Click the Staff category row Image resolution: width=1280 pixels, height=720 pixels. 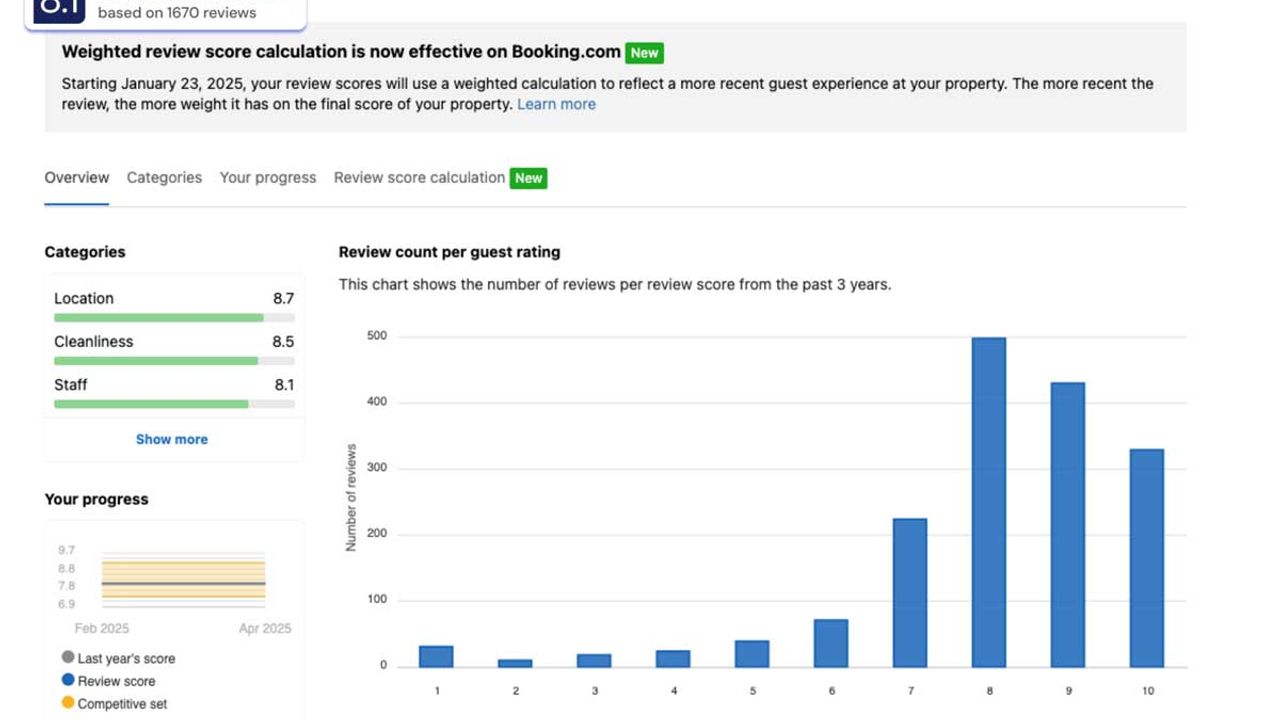click(174, 385)
